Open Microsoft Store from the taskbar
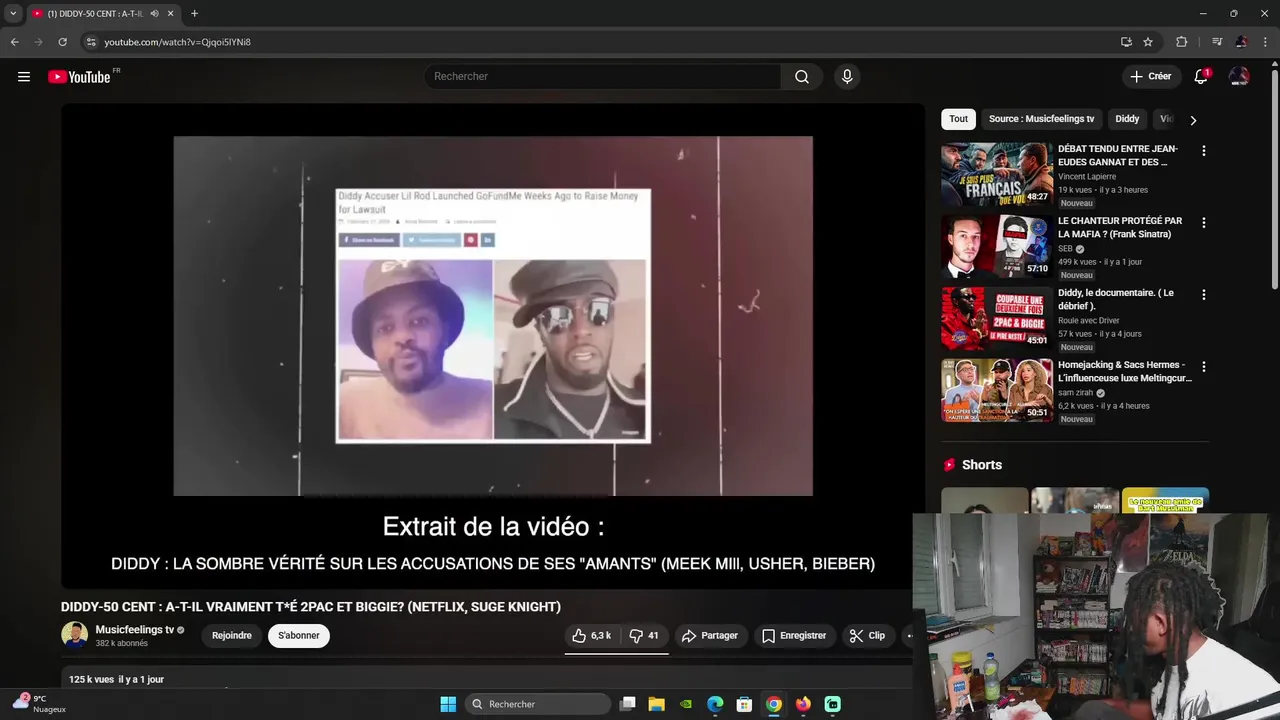The height and width of the screenshot is (720, 1280). tap(744, 704)
